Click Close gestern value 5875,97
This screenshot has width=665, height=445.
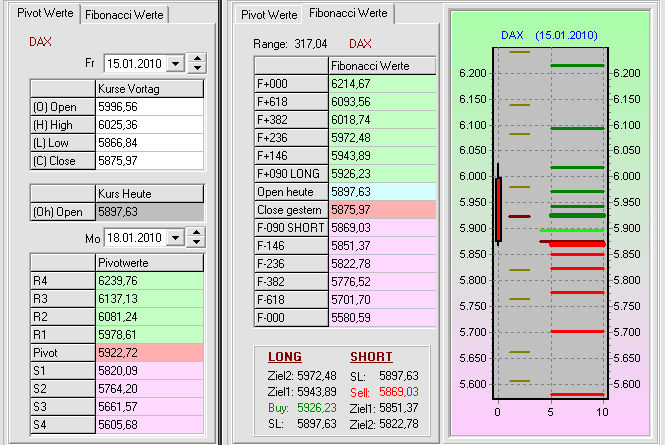tap(382, 210)
